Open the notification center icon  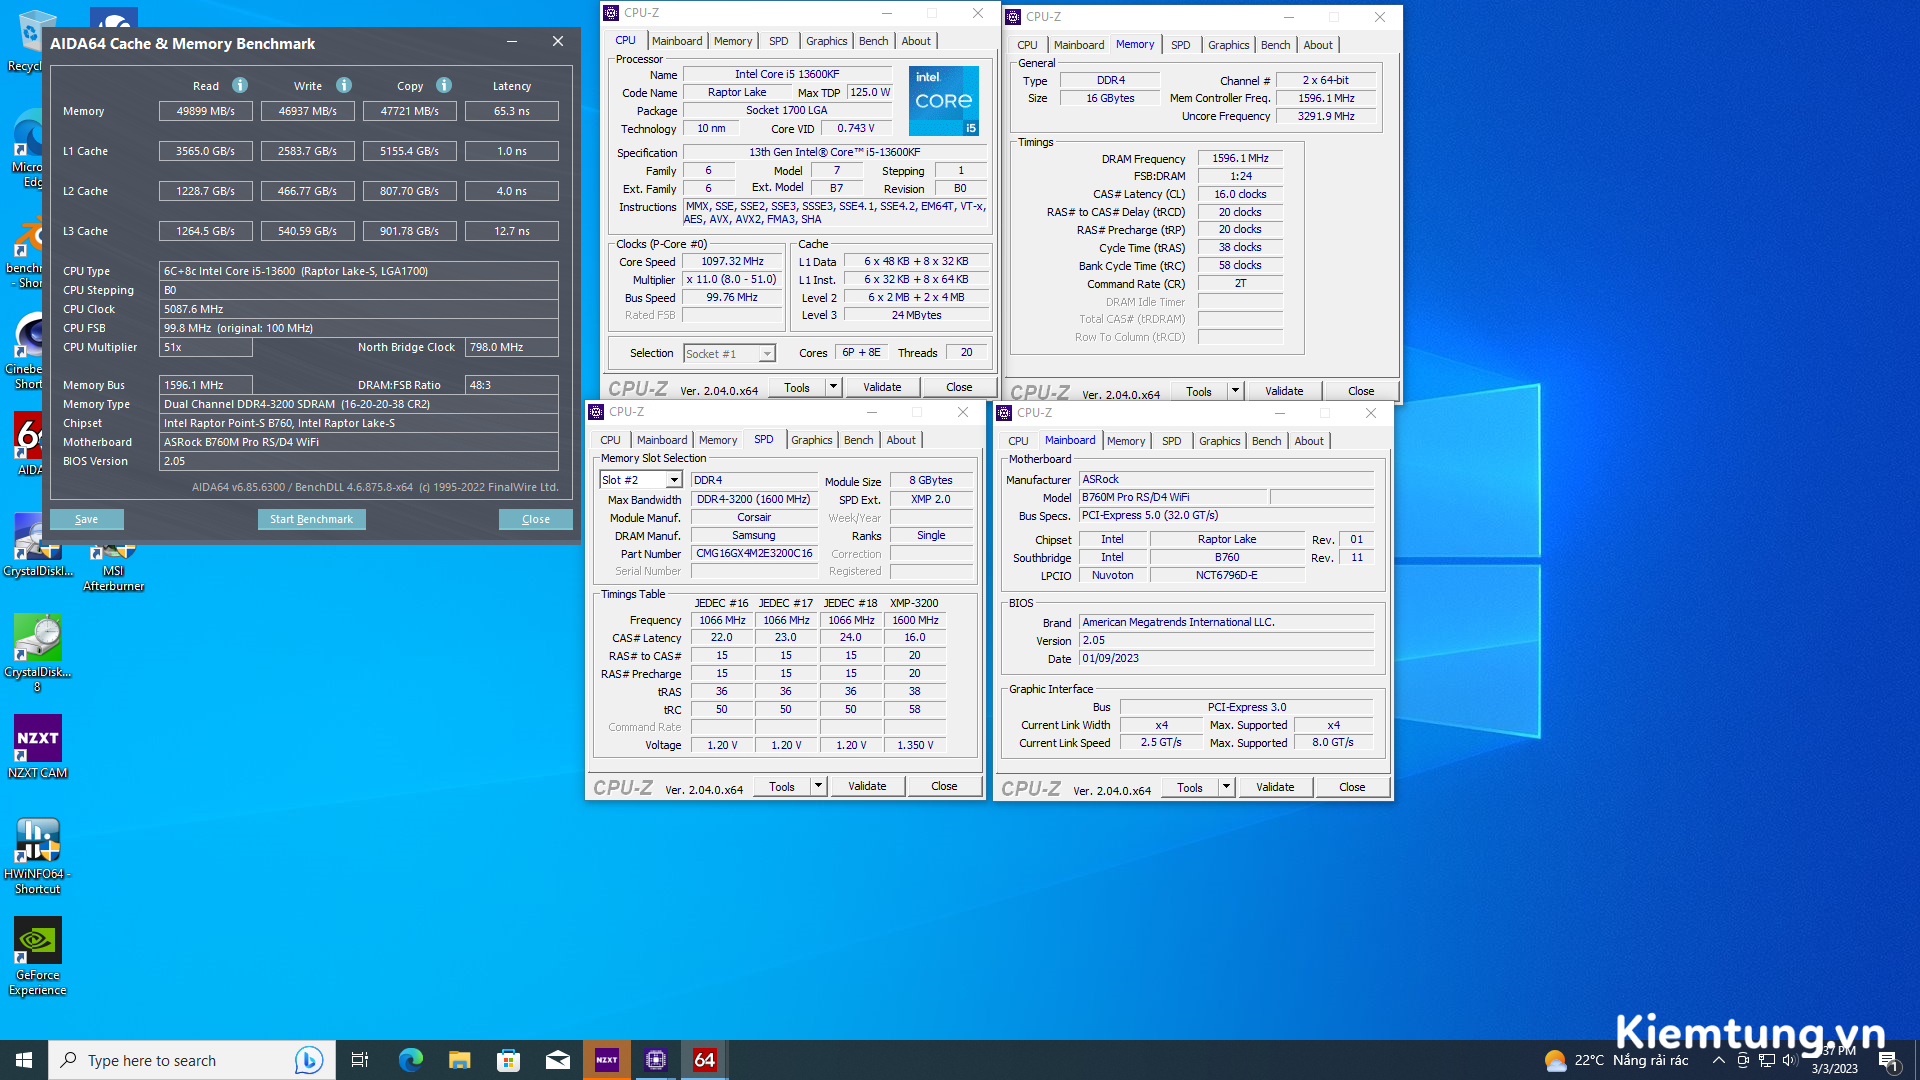[x=1888, y=1061]
